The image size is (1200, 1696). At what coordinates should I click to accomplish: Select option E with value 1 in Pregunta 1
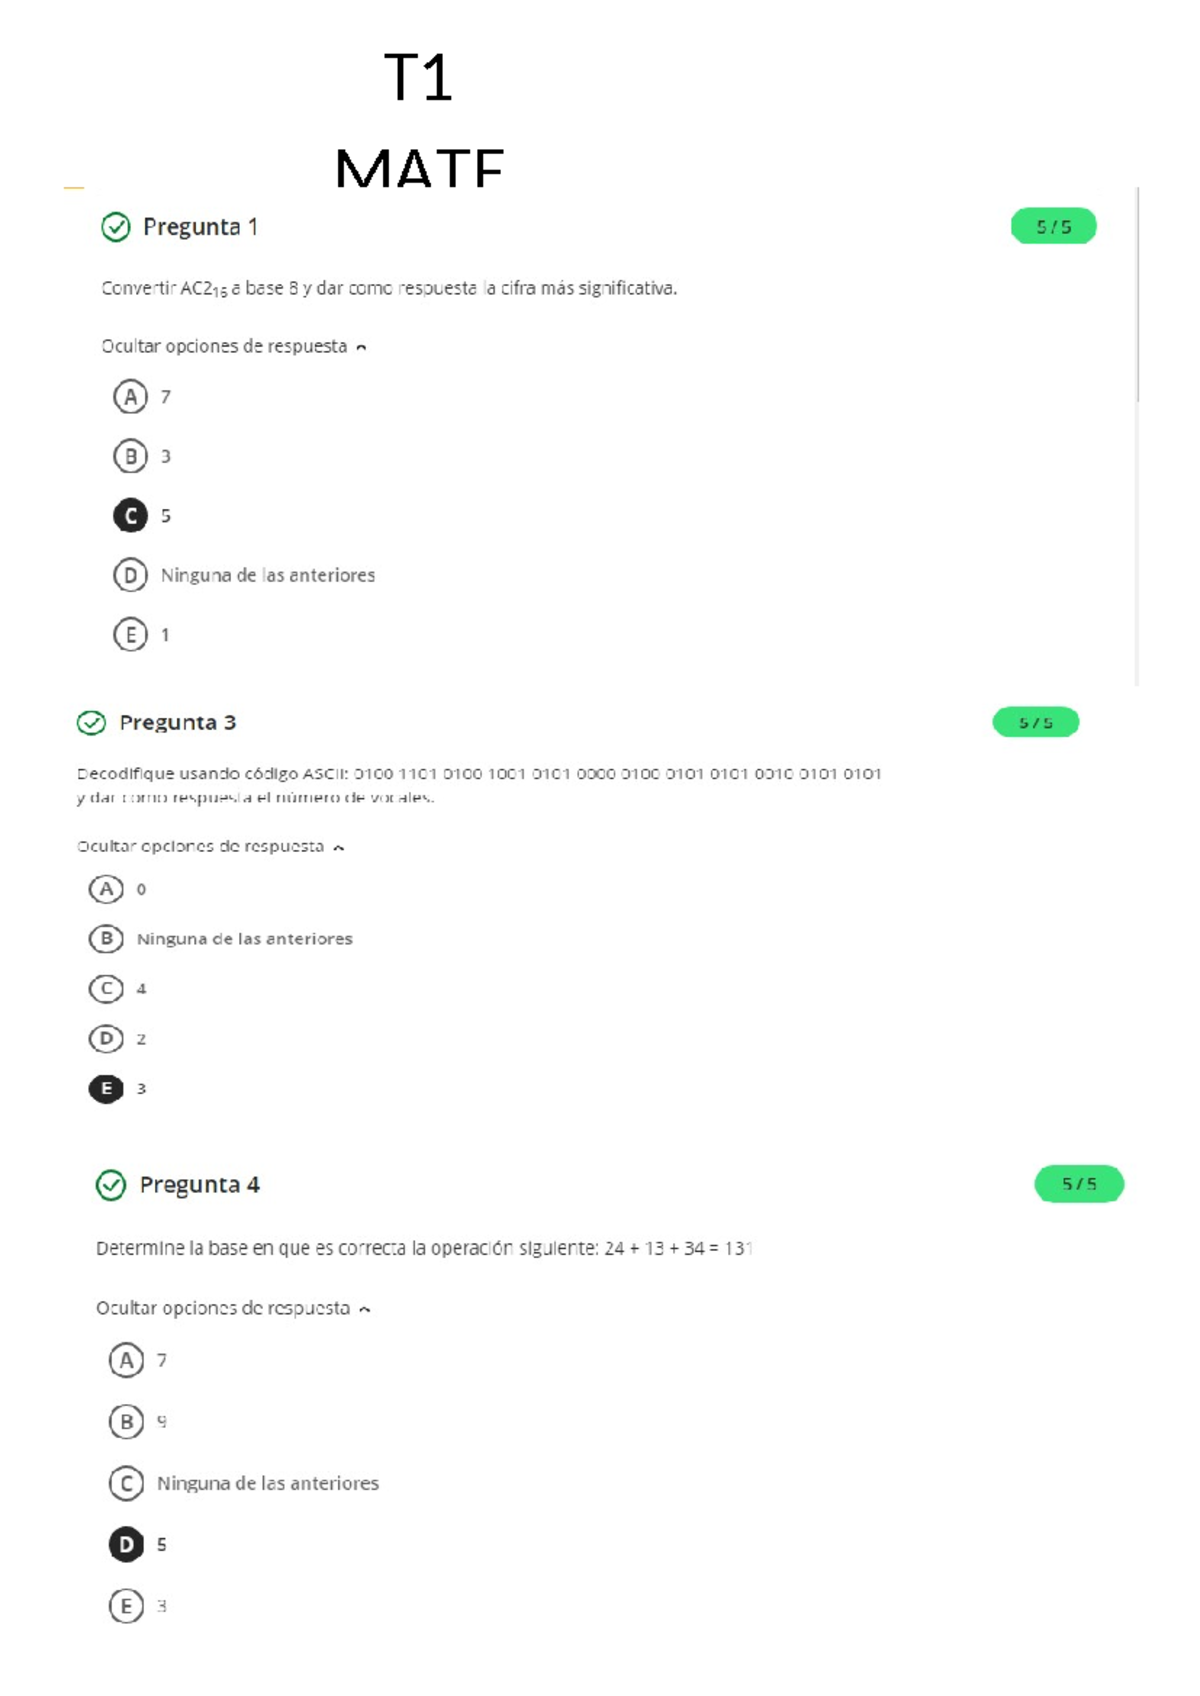click(x=130, y=633)
